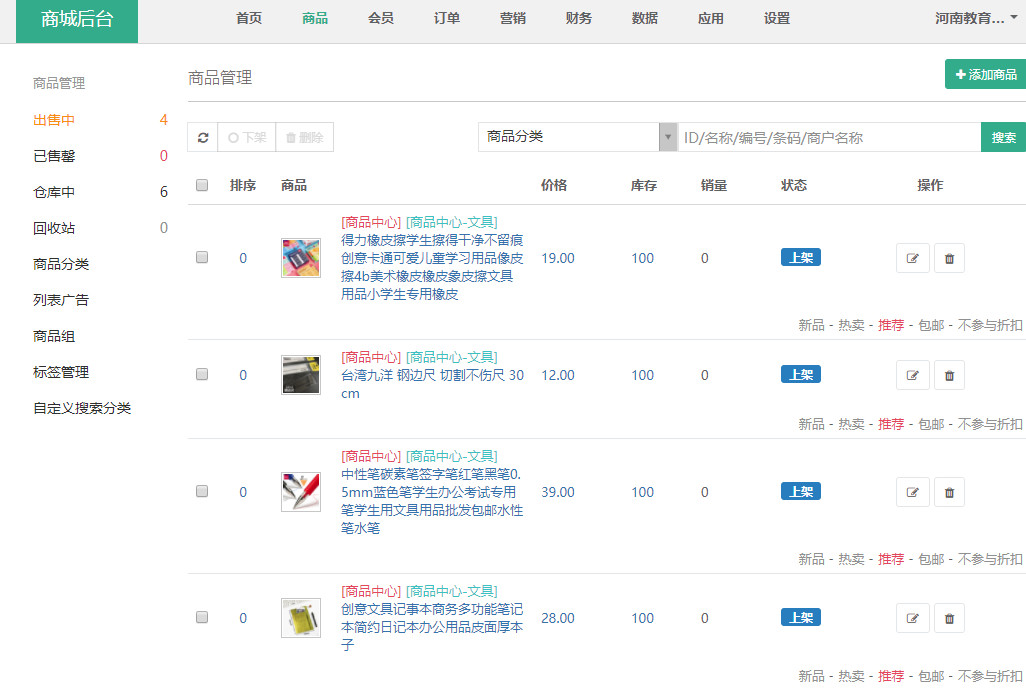The width and height of the screenshot is (1026, 694).
Task: Open 商品组 in the sidebar
Action: tap(54, 336)
